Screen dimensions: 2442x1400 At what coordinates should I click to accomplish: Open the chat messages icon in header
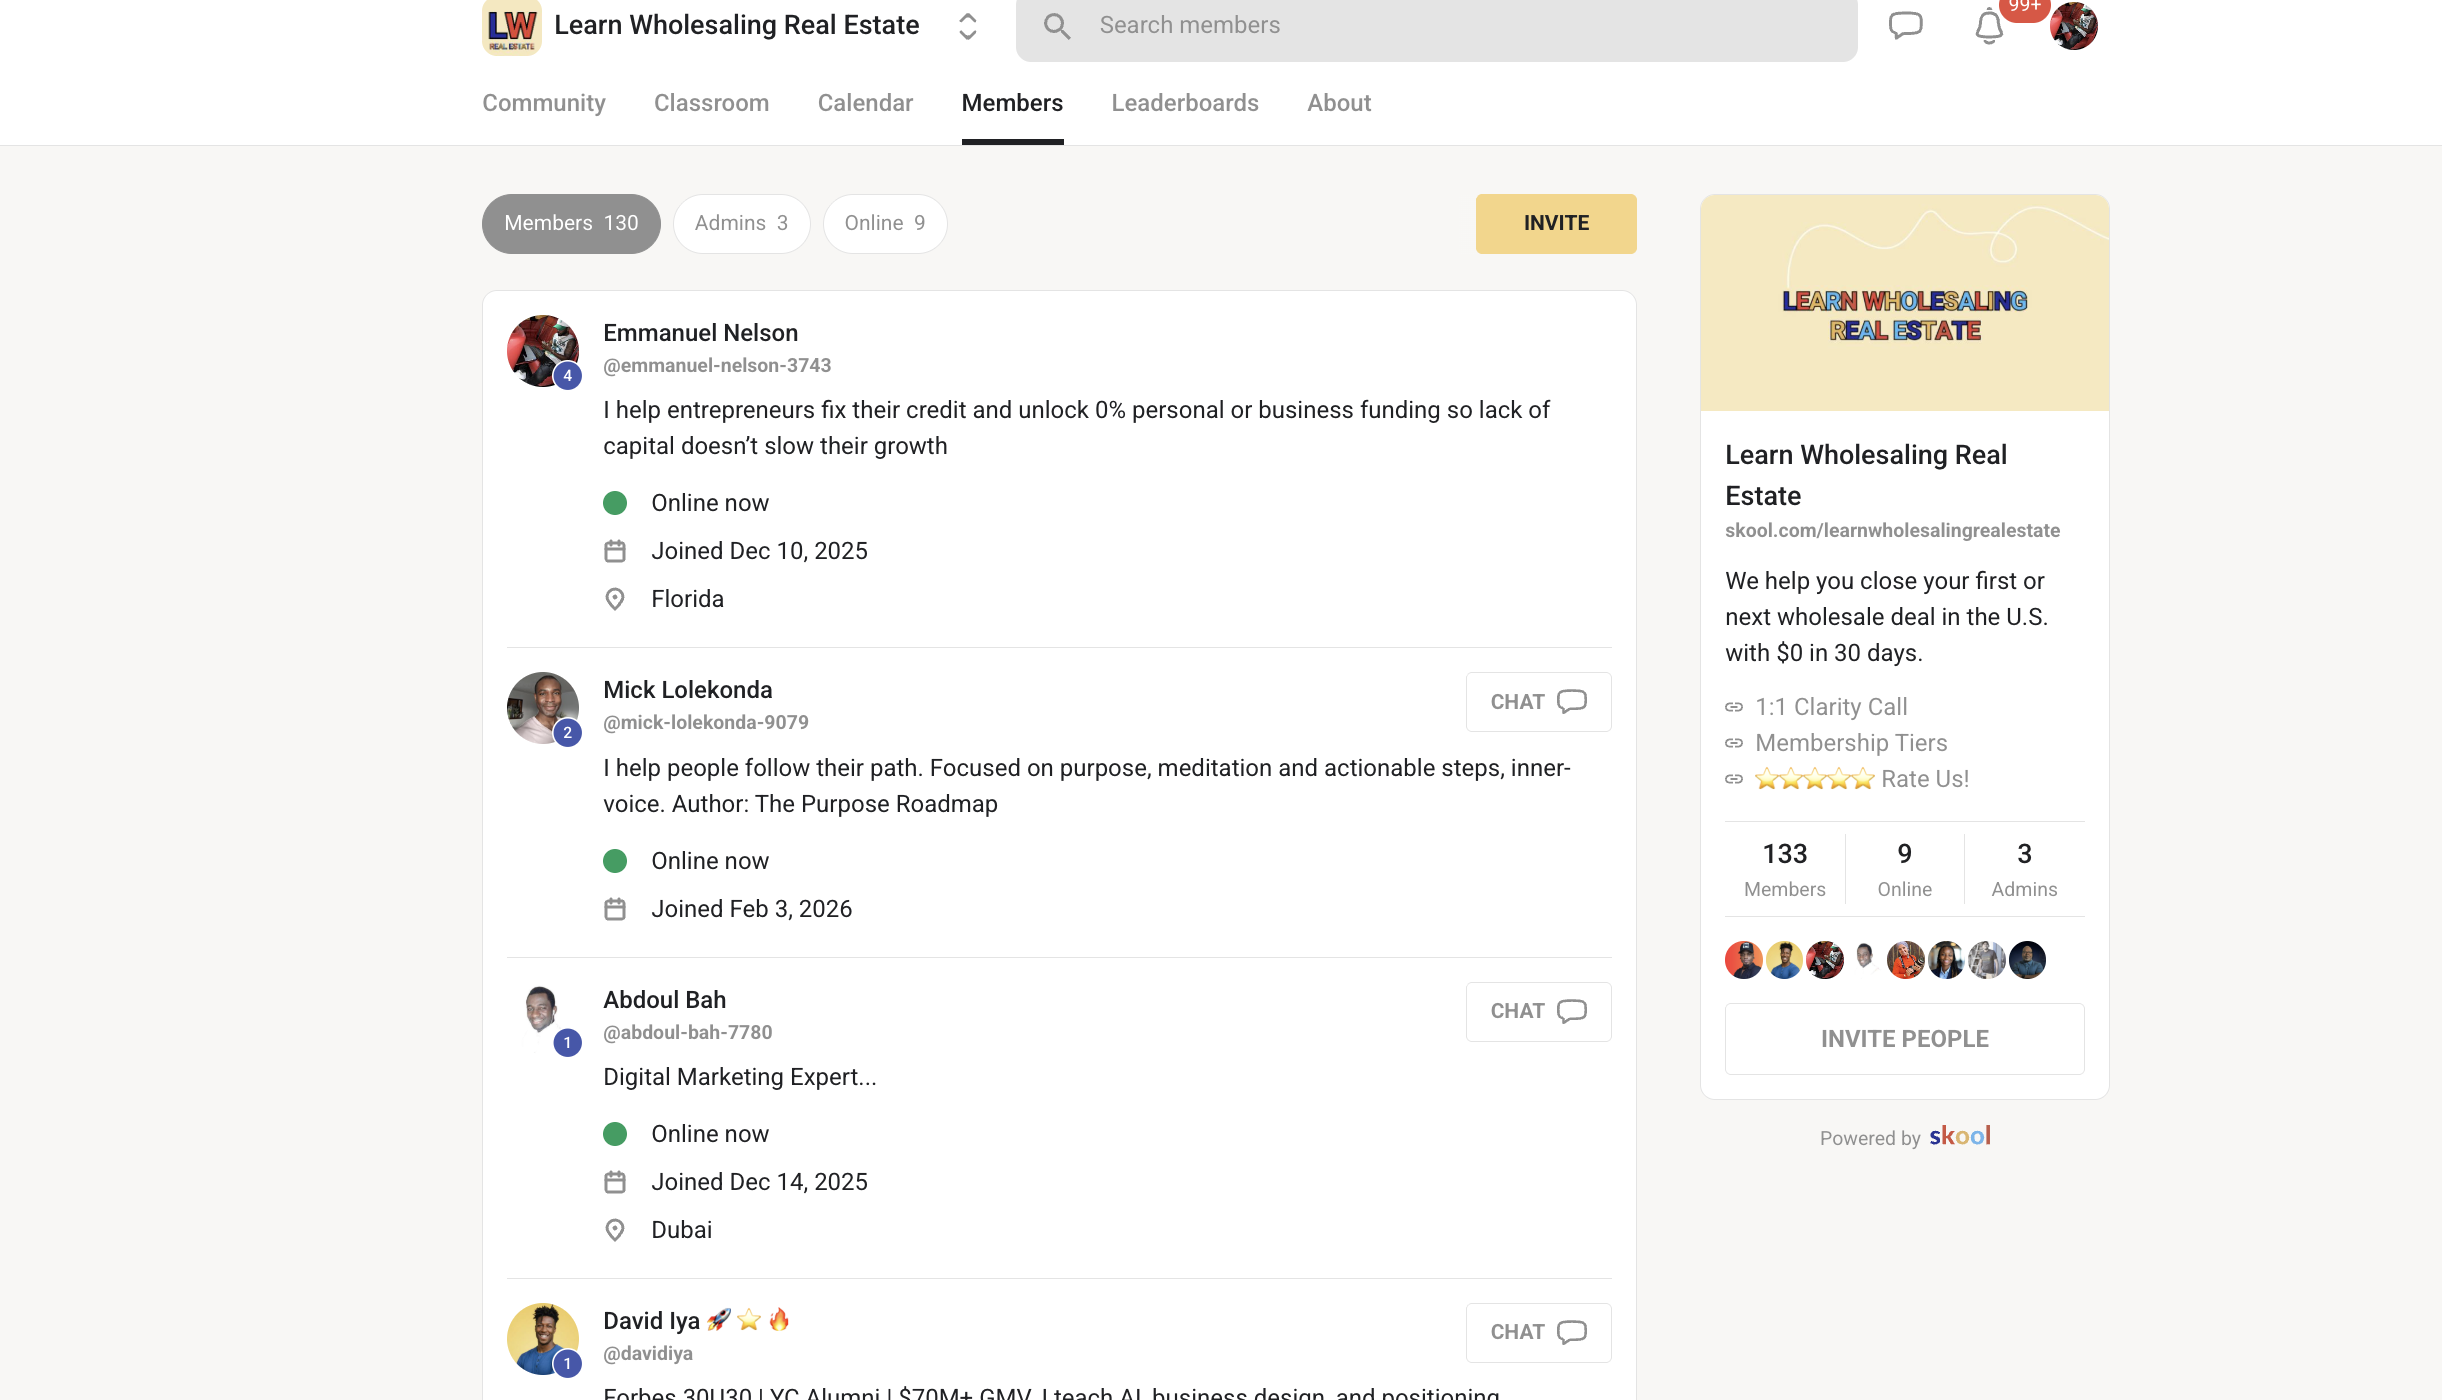pos(1905,25)
